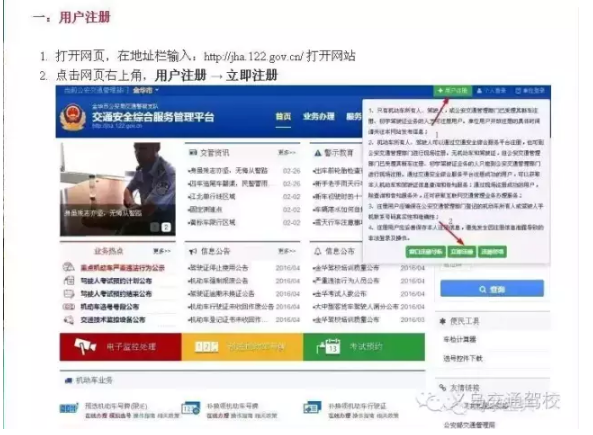Open the 单位登录 login link

pyautogui.click(x=530, y=91)
